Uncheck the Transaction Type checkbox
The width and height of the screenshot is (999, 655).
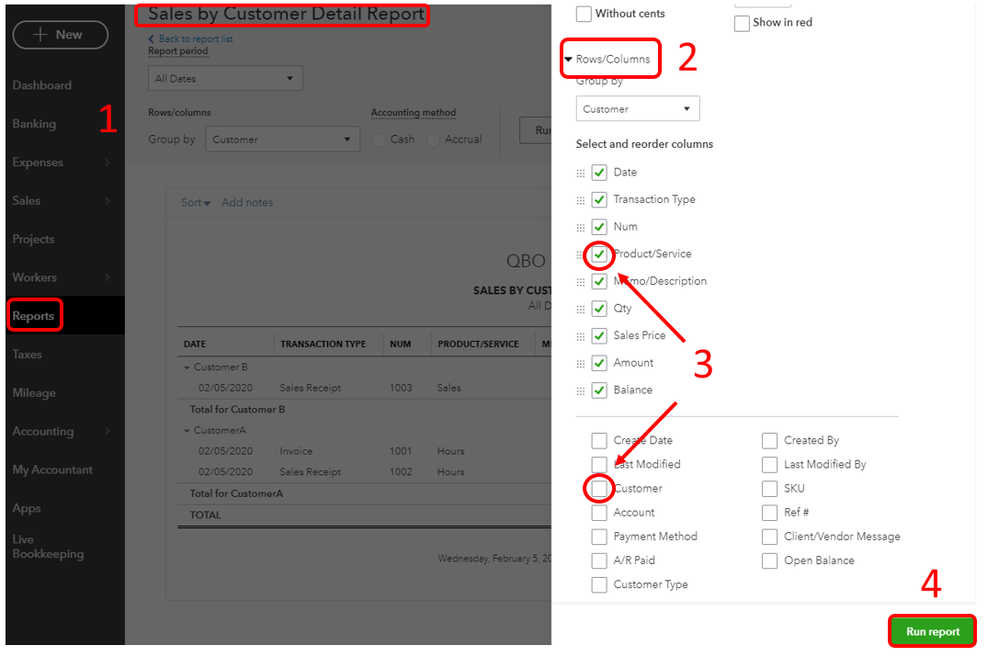[x=599, y=200]
